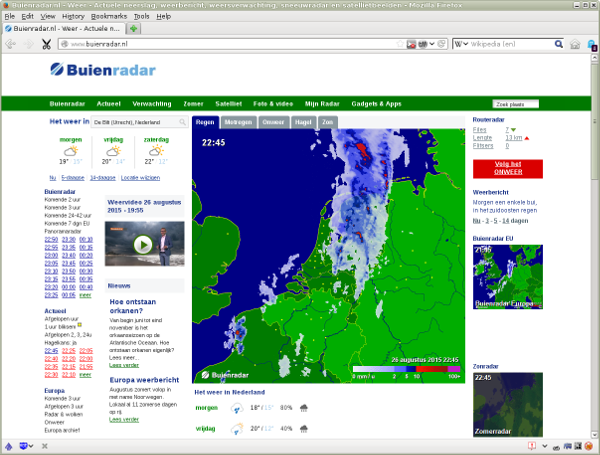The image size is (600, 455).
Task: Open the Bookmarks menu
Action: click(109, 16)
